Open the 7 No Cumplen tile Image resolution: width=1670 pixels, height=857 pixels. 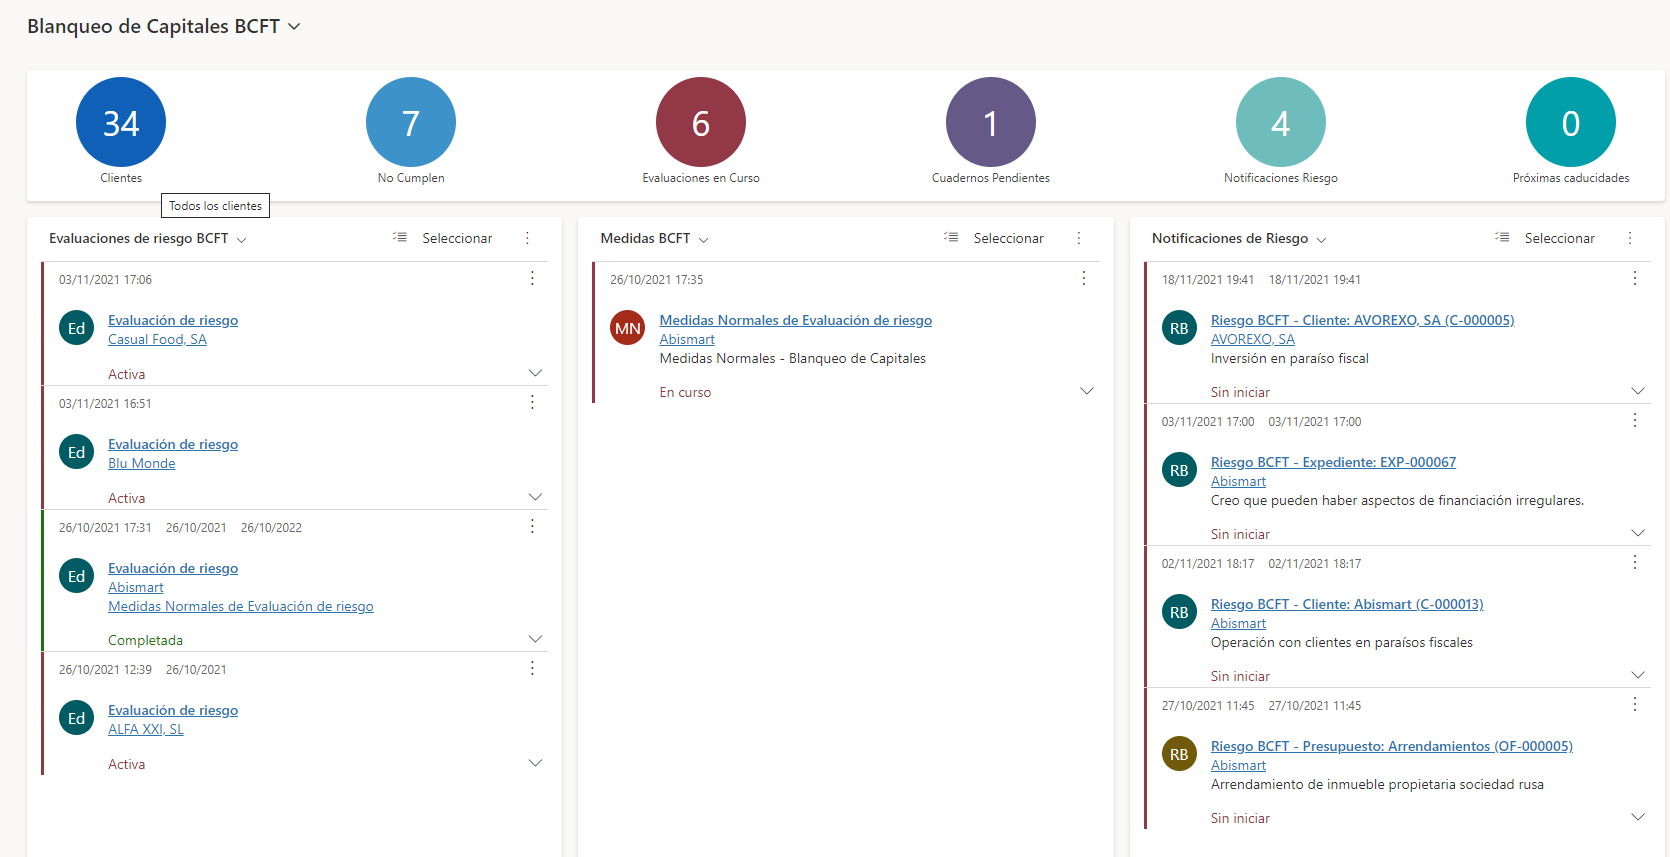point(411,122)
